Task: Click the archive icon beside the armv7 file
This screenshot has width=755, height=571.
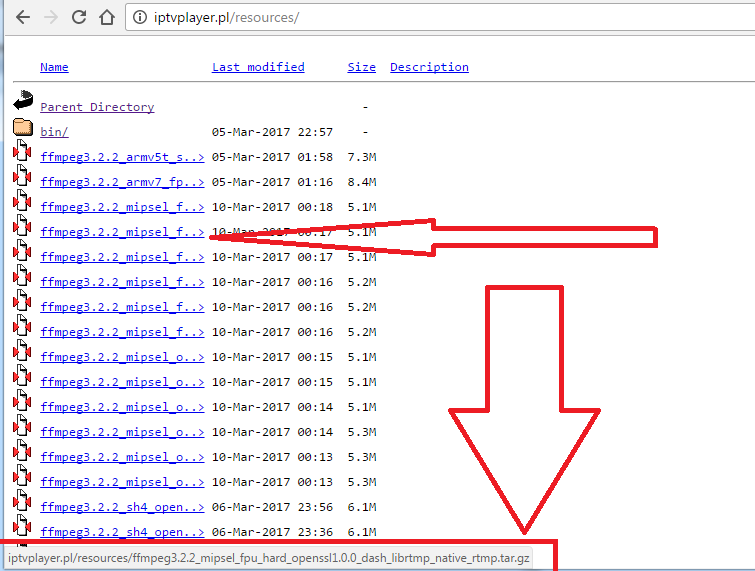Action: pos(23,178)
